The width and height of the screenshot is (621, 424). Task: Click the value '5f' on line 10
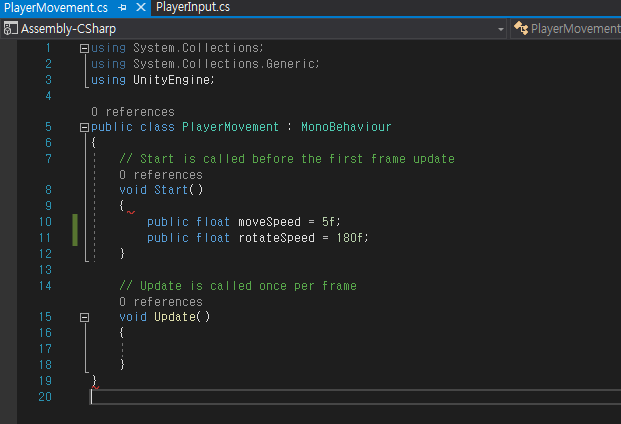(x=329, y=222)
